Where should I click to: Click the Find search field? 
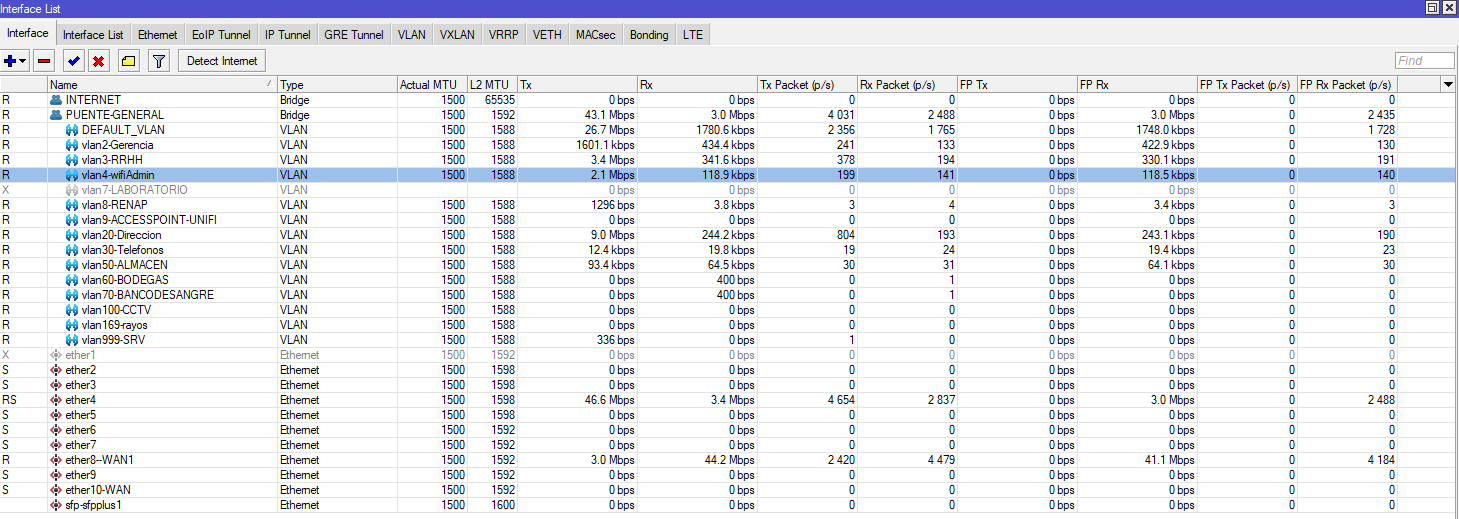[x=1424, y=61]
